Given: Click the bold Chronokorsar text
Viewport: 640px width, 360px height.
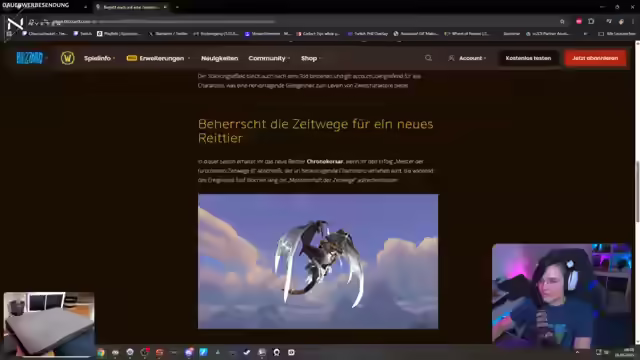Looking at the screenshot, I should point(324,162).
